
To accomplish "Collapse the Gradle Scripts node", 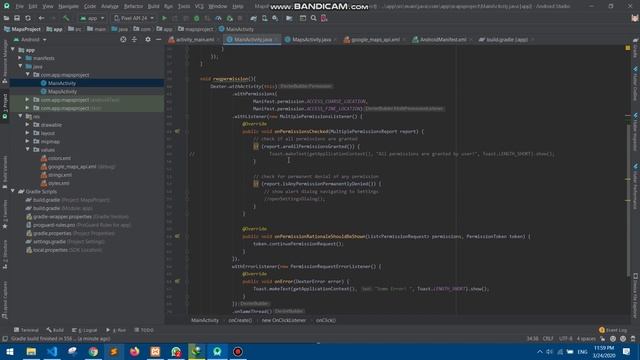I will (x=13, y=191).
